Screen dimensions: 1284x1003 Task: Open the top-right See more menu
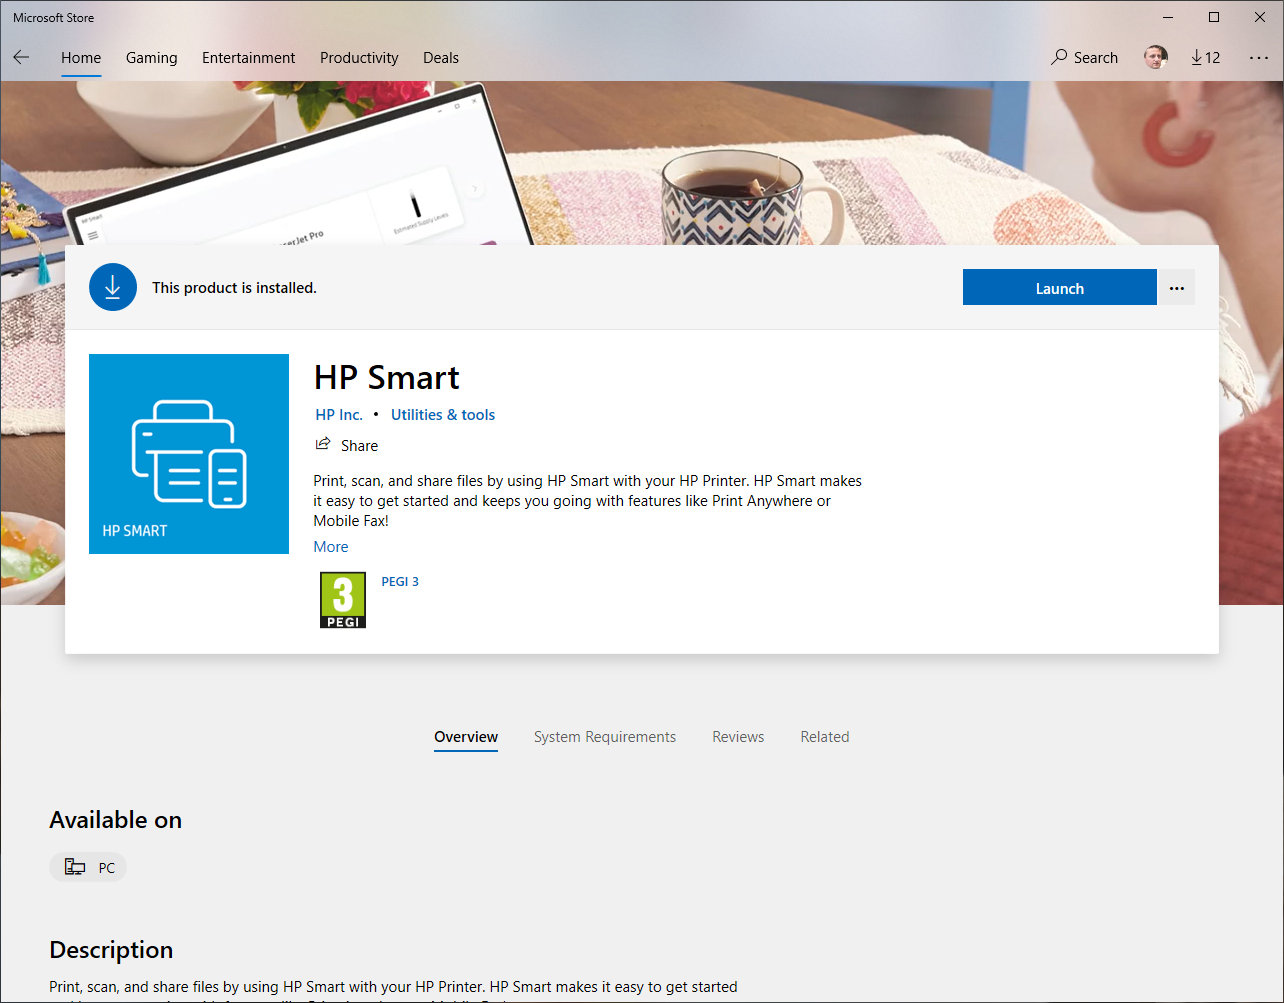click(1258, 58)
